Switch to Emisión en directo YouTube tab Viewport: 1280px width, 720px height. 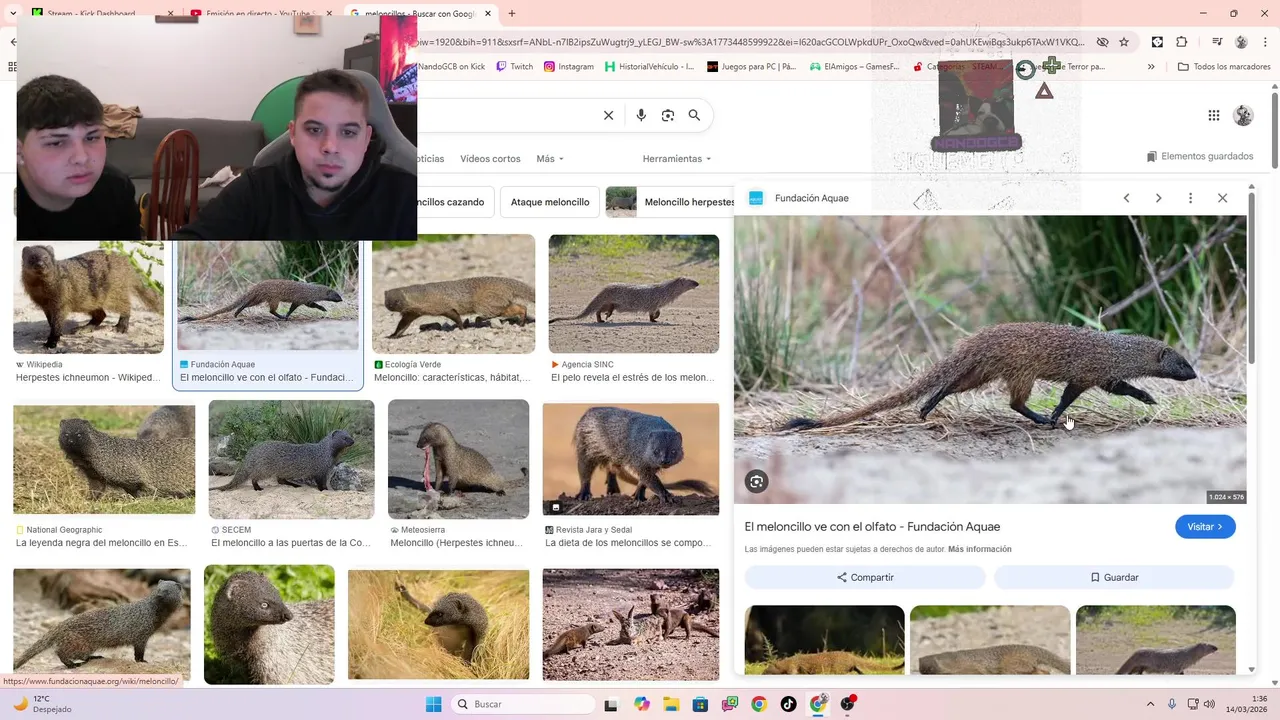[259, 14]
